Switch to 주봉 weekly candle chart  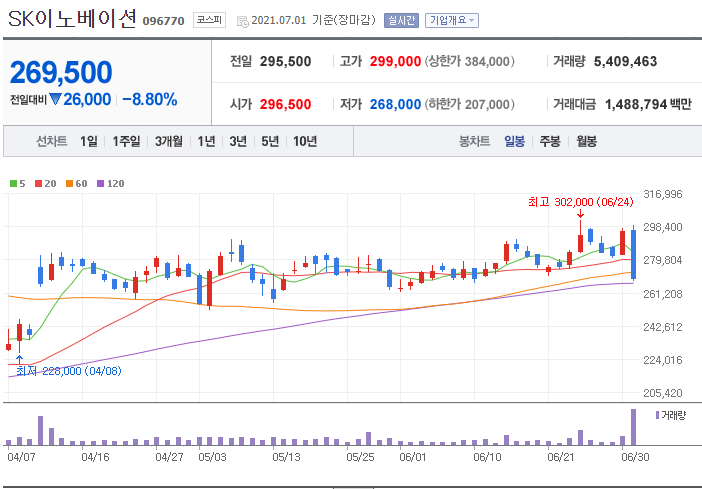click(550, 142)
